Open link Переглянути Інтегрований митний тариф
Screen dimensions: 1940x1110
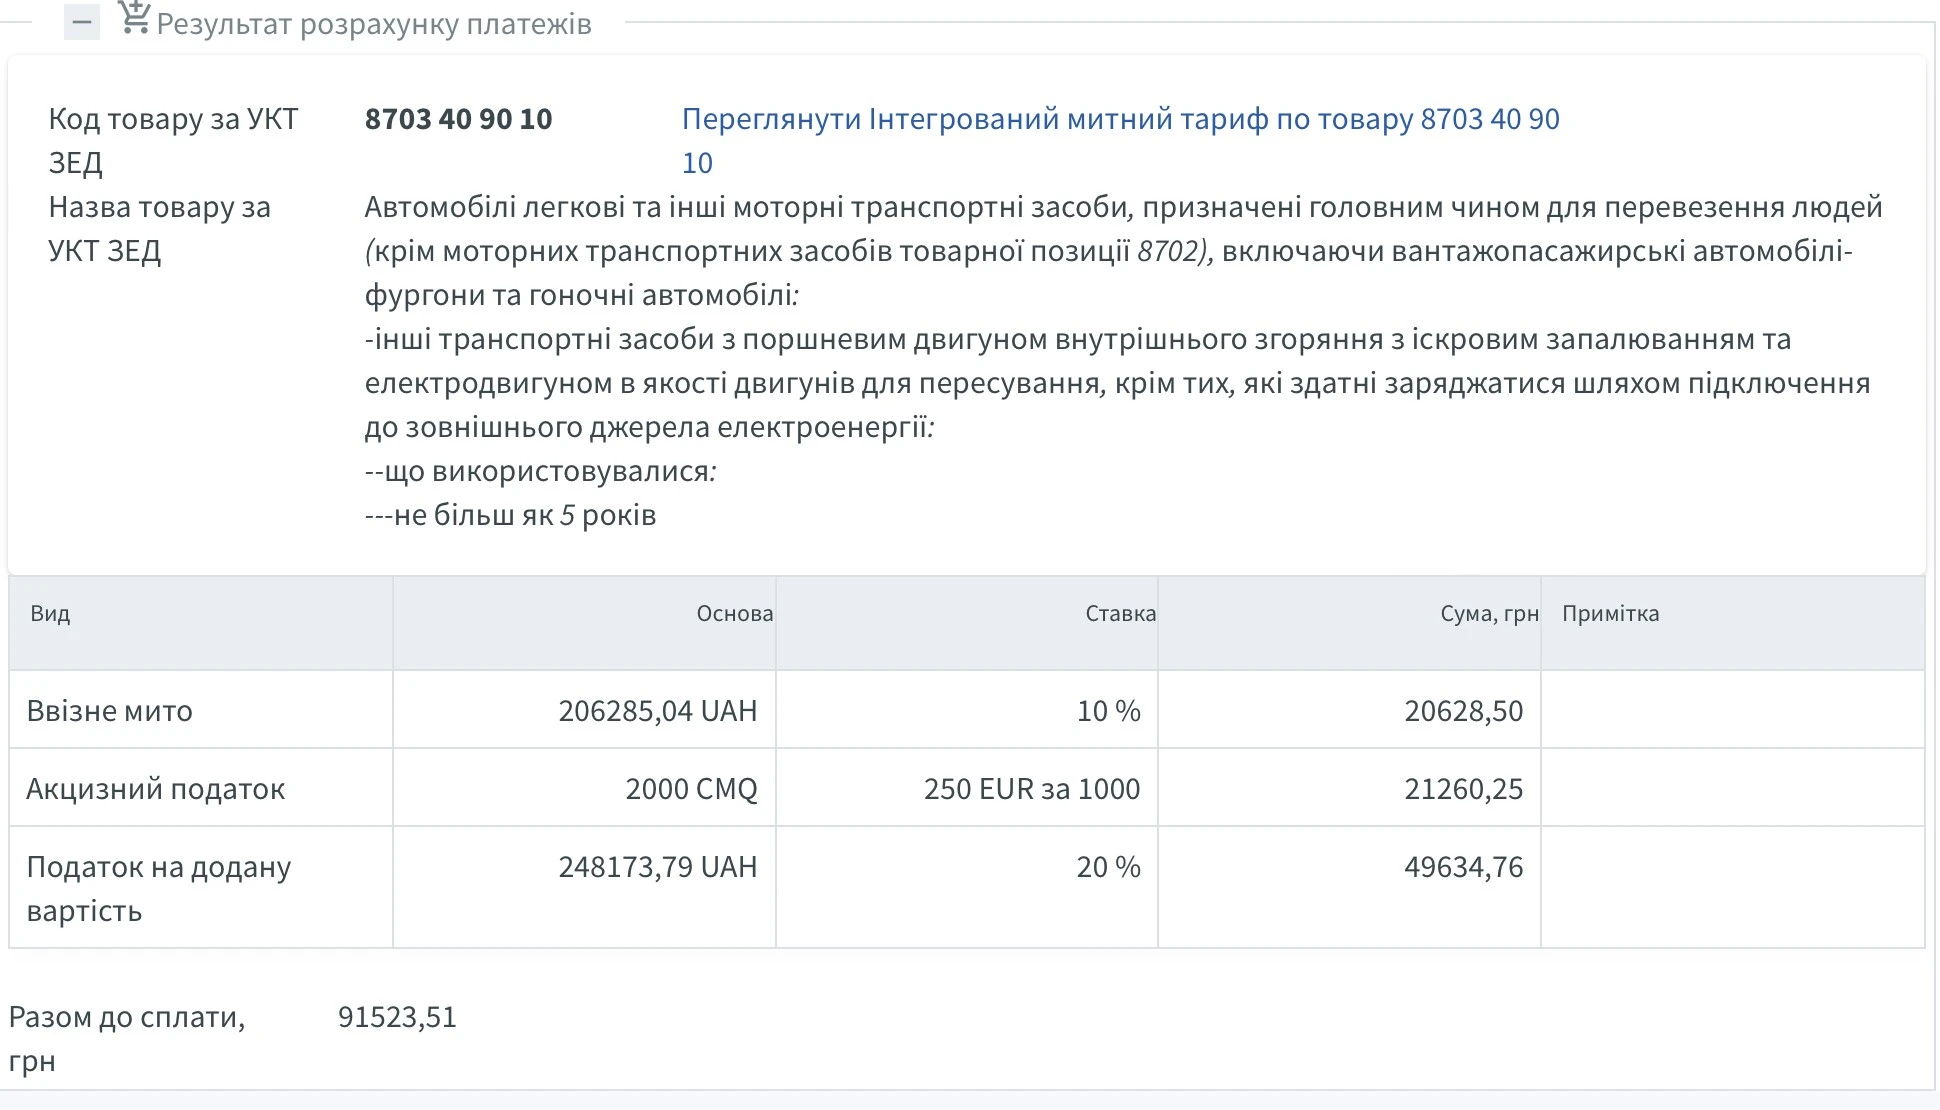pos(1120,120)
